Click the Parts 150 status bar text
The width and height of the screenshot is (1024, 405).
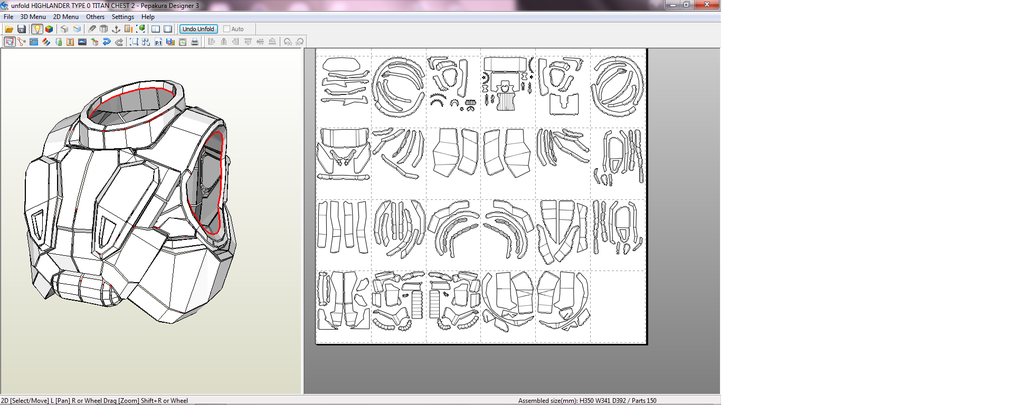(643, 400)
